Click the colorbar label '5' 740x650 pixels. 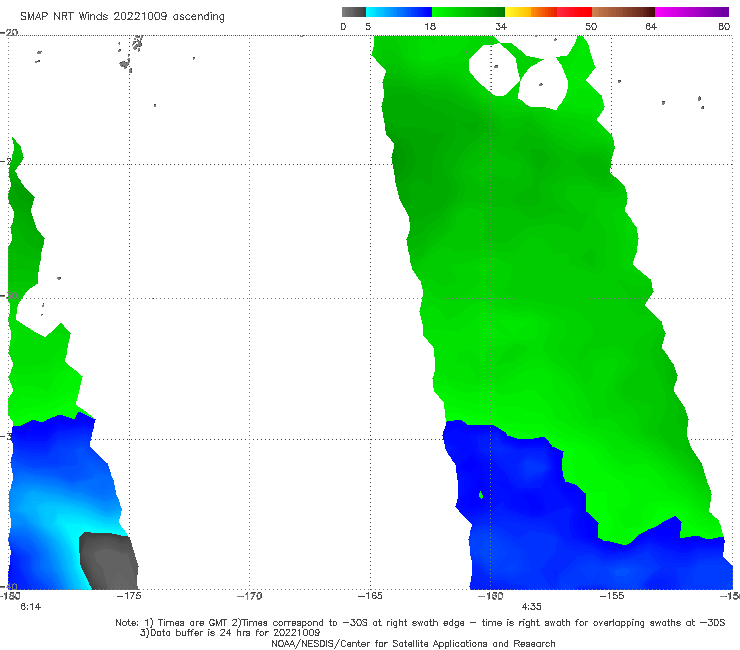pos(368,27)
